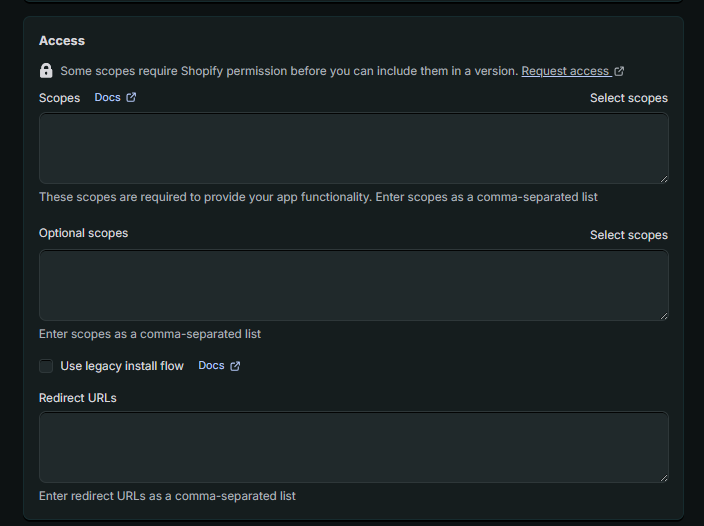This screenshot has width=704, height=526.
Task: Click resize handle of the Scopes text area
Action: (x=663, y=178)
